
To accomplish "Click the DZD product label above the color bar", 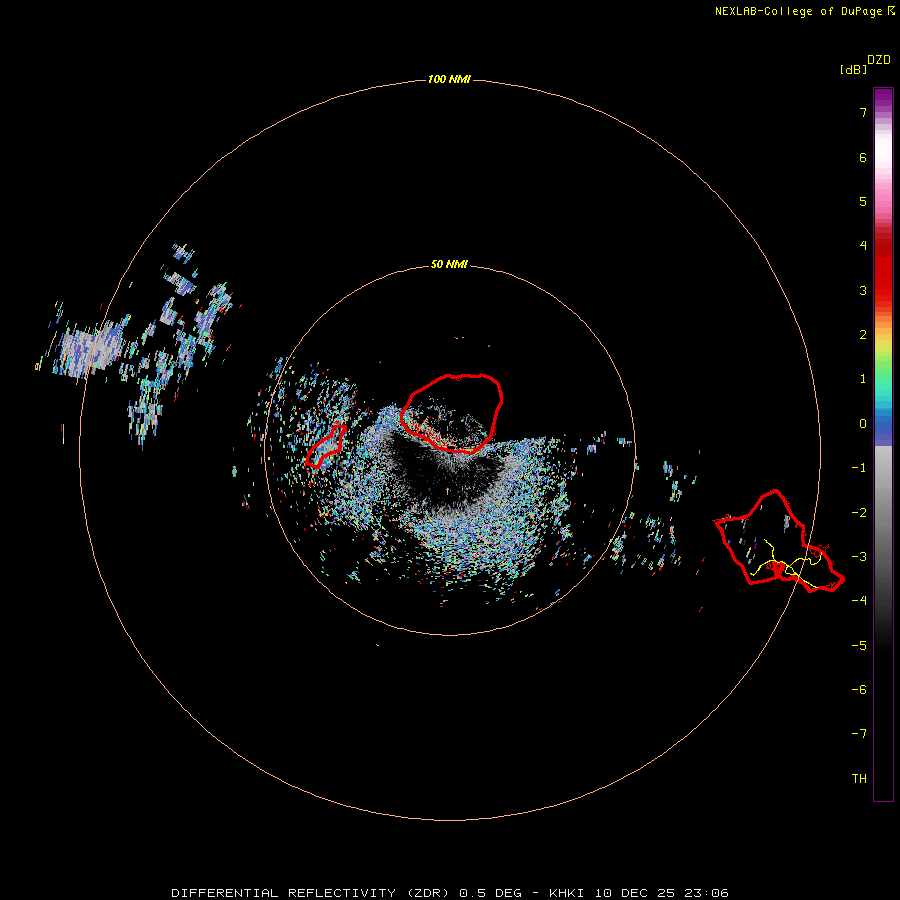I will tap(879, 60).
